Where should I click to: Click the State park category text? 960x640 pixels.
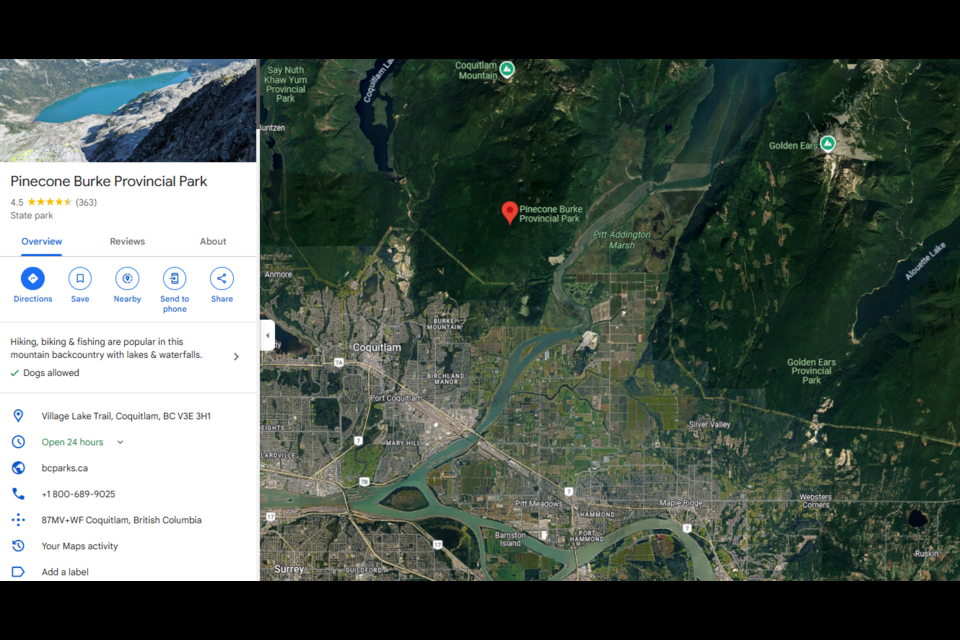tap(31, 216)
